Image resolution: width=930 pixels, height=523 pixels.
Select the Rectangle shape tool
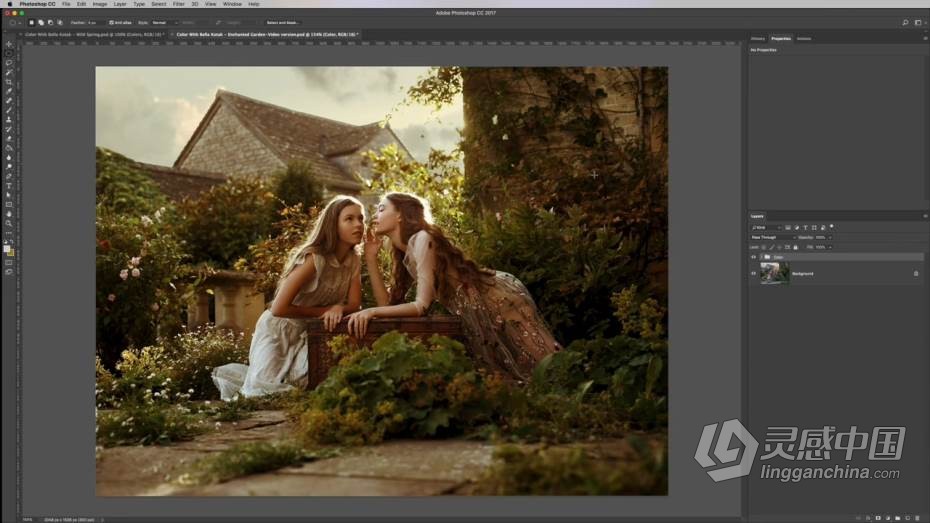tap(9, 205)
